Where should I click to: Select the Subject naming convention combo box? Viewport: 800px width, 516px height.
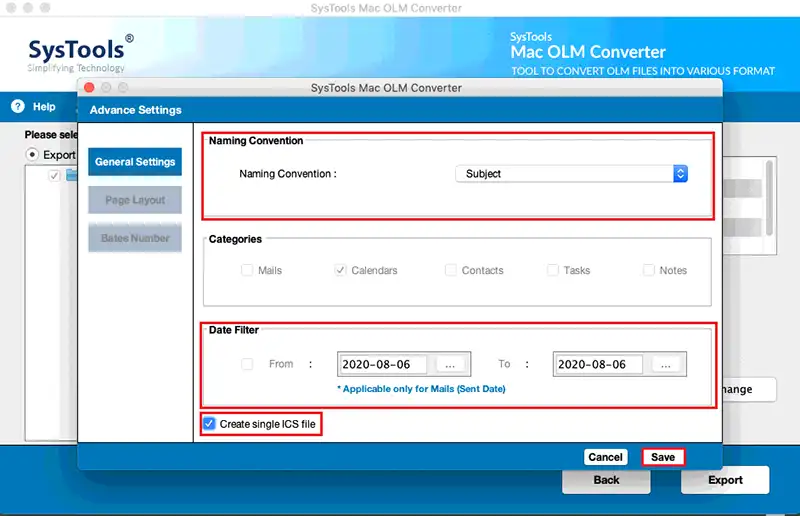coord(571,174)
